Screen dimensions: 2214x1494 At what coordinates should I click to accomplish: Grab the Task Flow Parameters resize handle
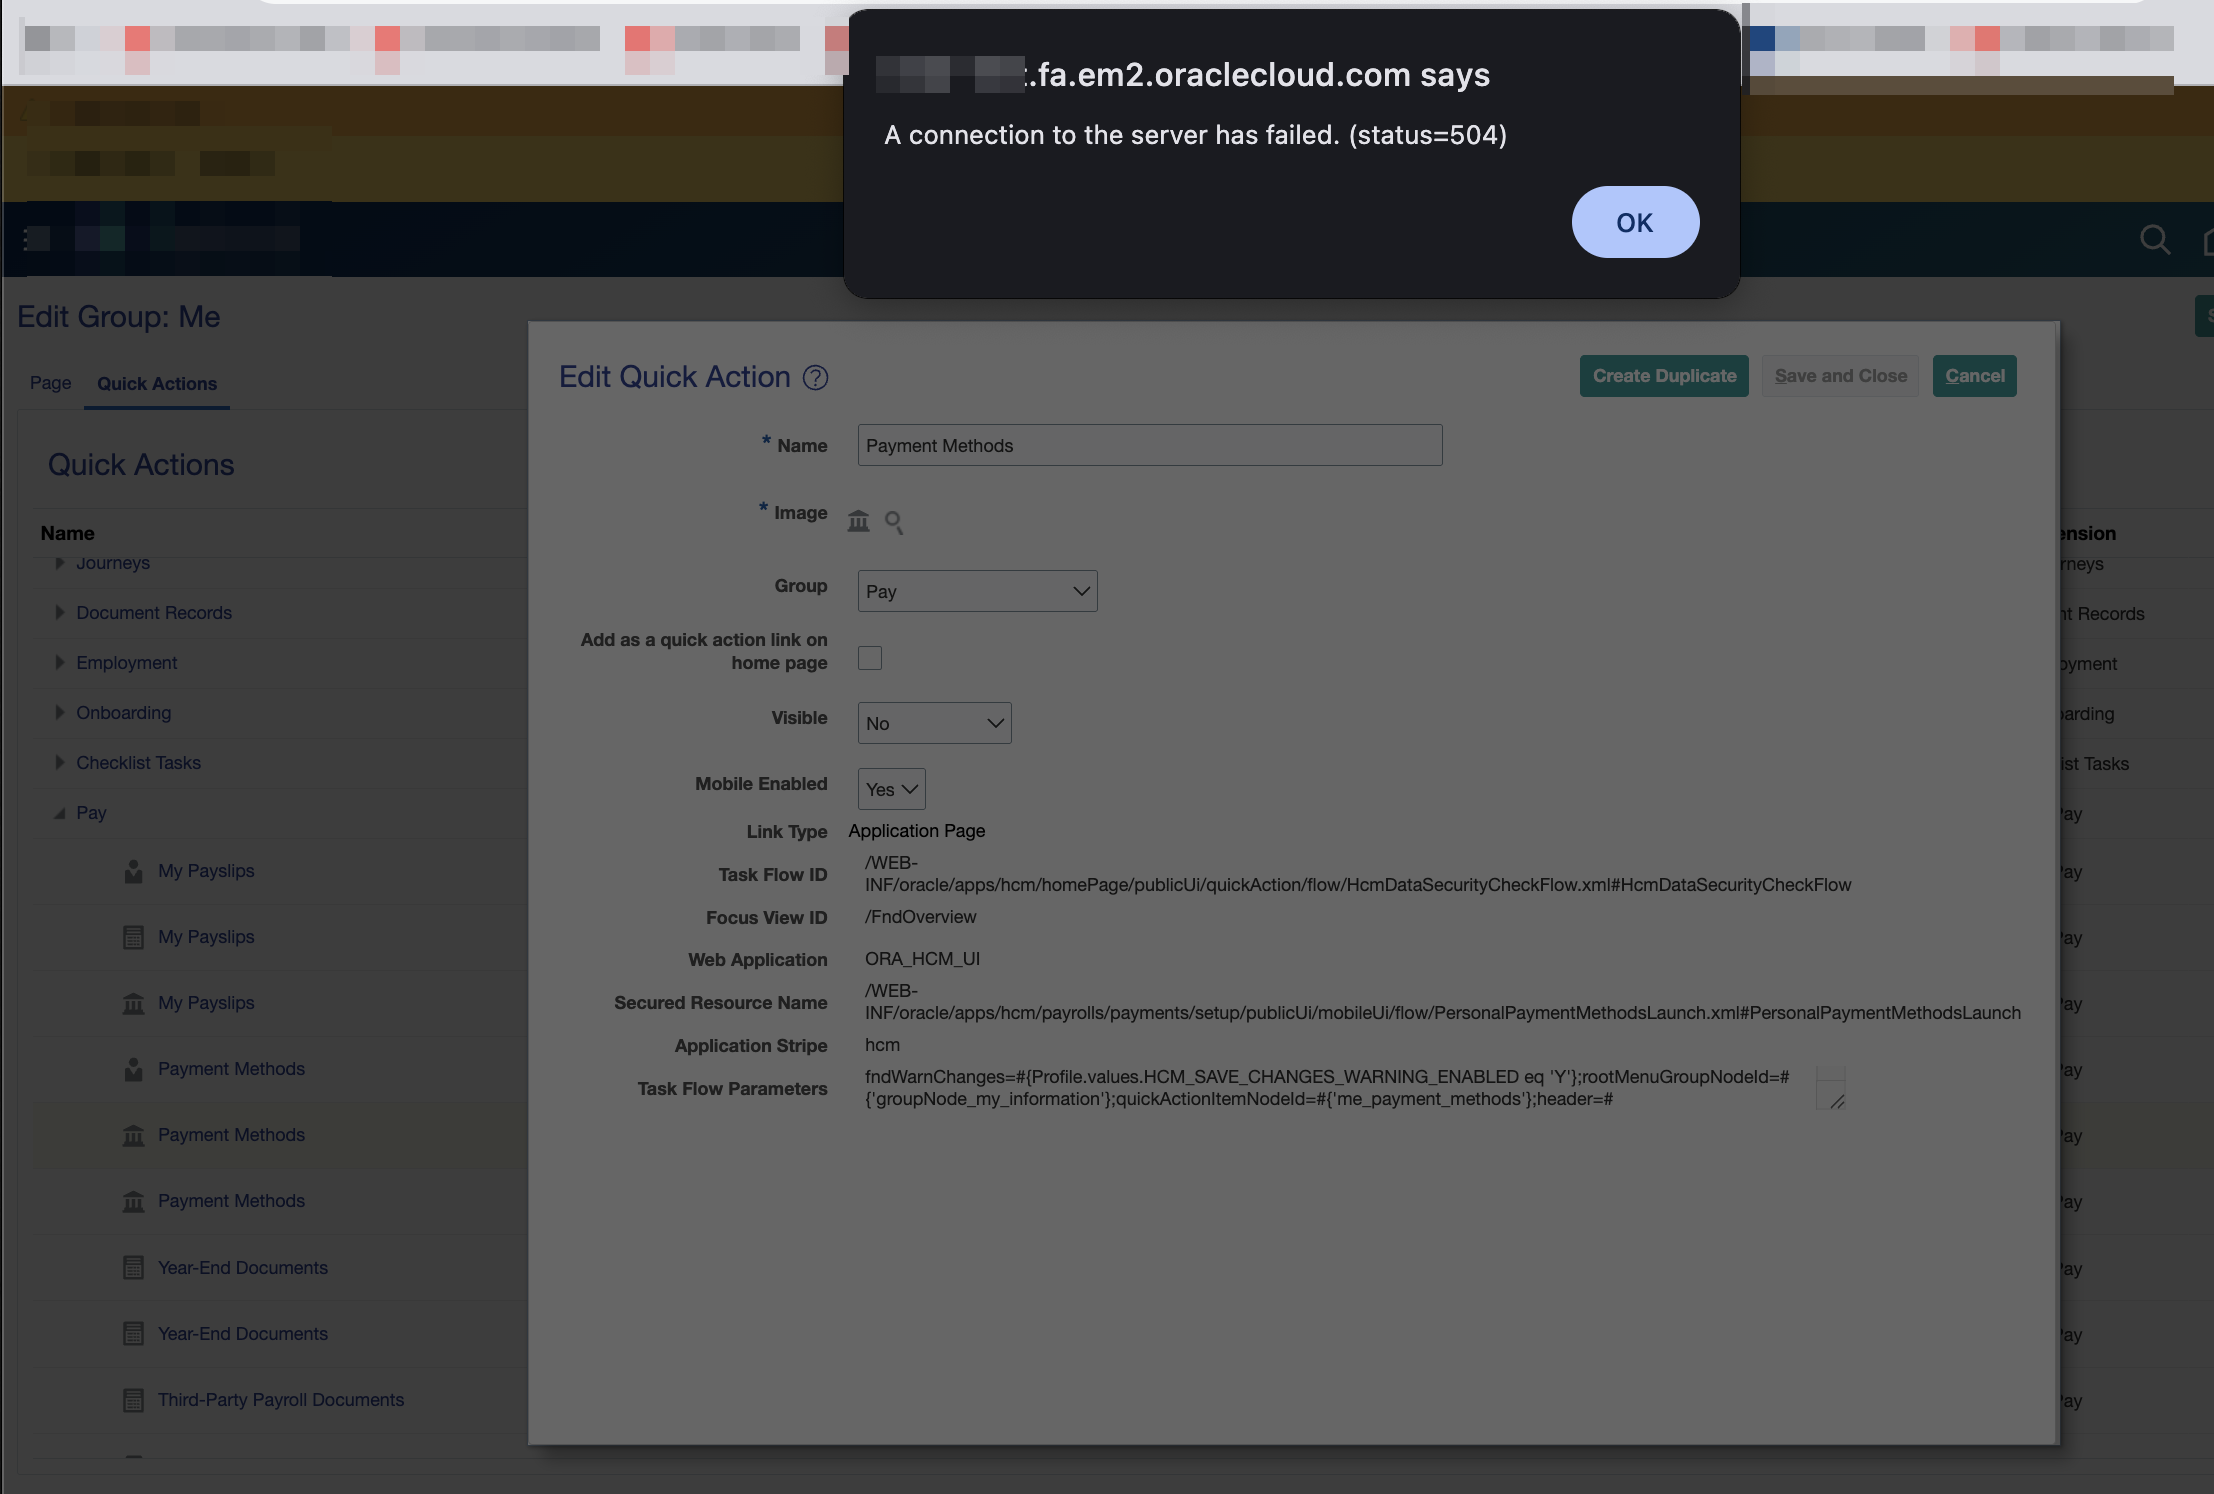coord(1837,1101)
